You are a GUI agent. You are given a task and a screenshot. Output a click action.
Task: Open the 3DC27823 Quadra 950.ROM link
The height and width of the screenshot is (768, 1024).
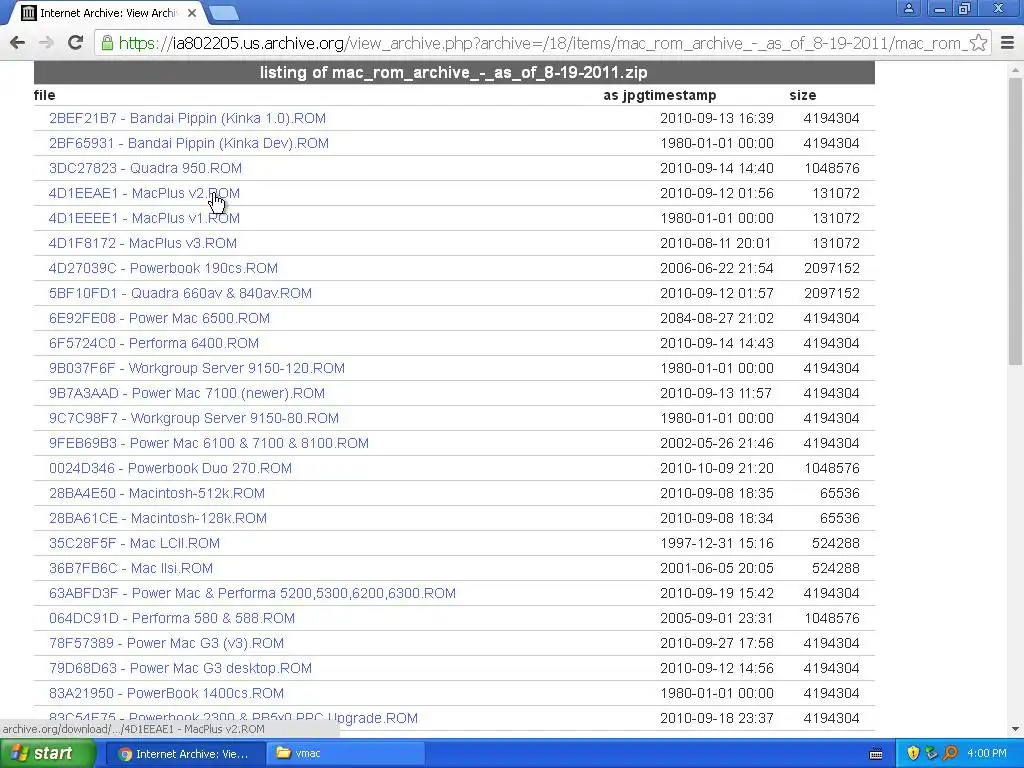click(x=145, y=168)
